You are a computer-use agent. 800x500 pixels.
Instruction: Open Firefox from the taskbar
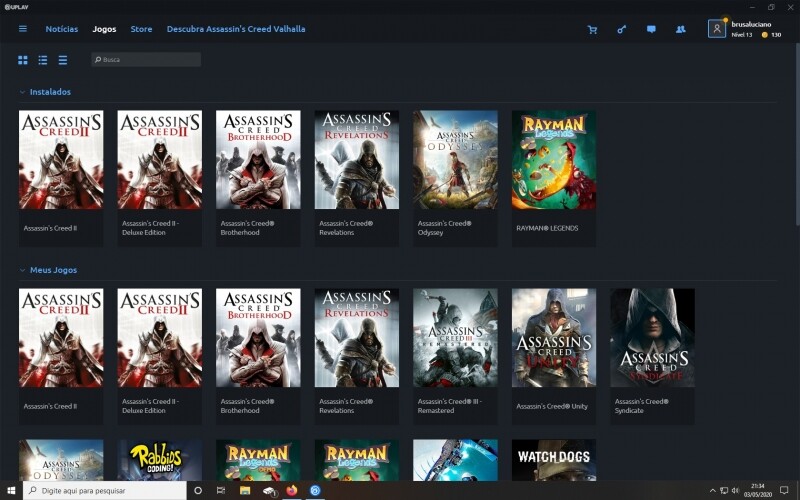[292, 491]
